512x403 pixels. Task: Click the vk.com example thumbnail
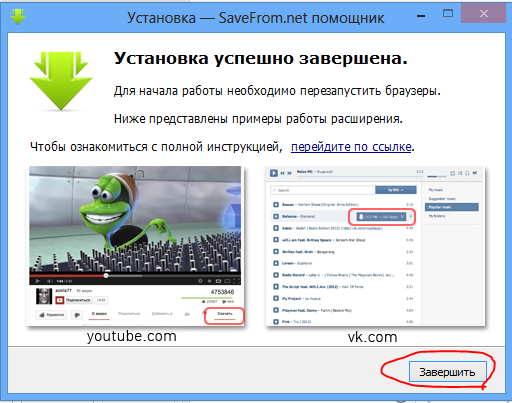[375, 246]
